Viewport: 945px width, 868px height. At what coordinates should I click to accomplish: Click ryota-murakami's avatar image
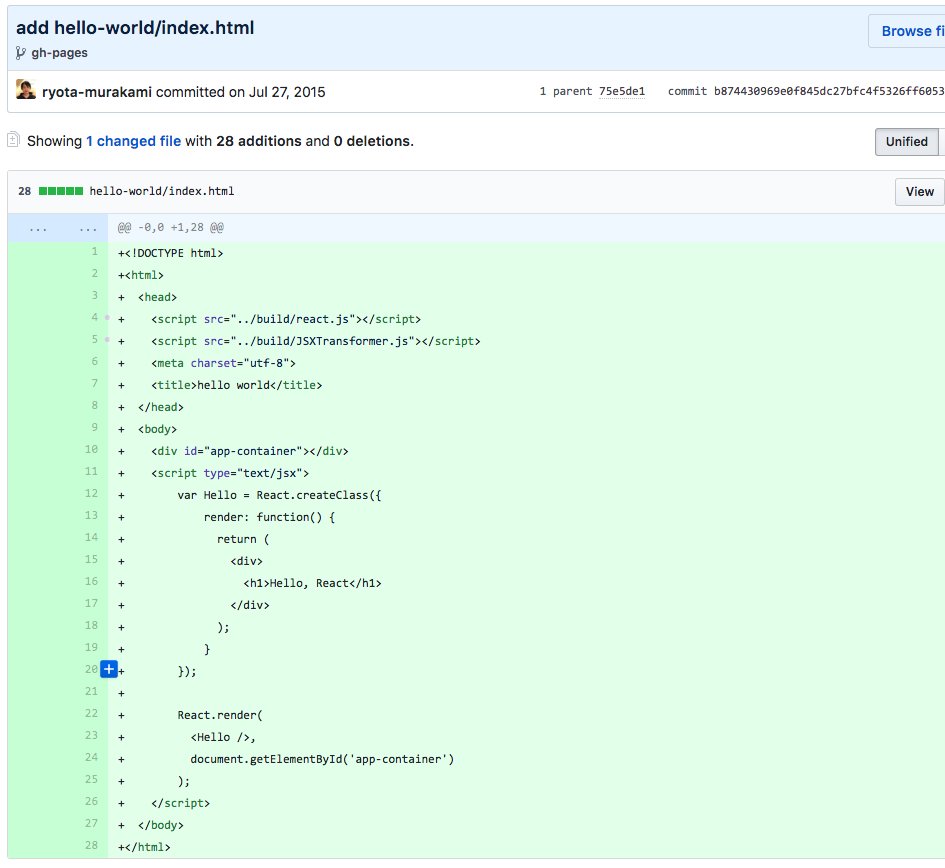click(26, 90)
